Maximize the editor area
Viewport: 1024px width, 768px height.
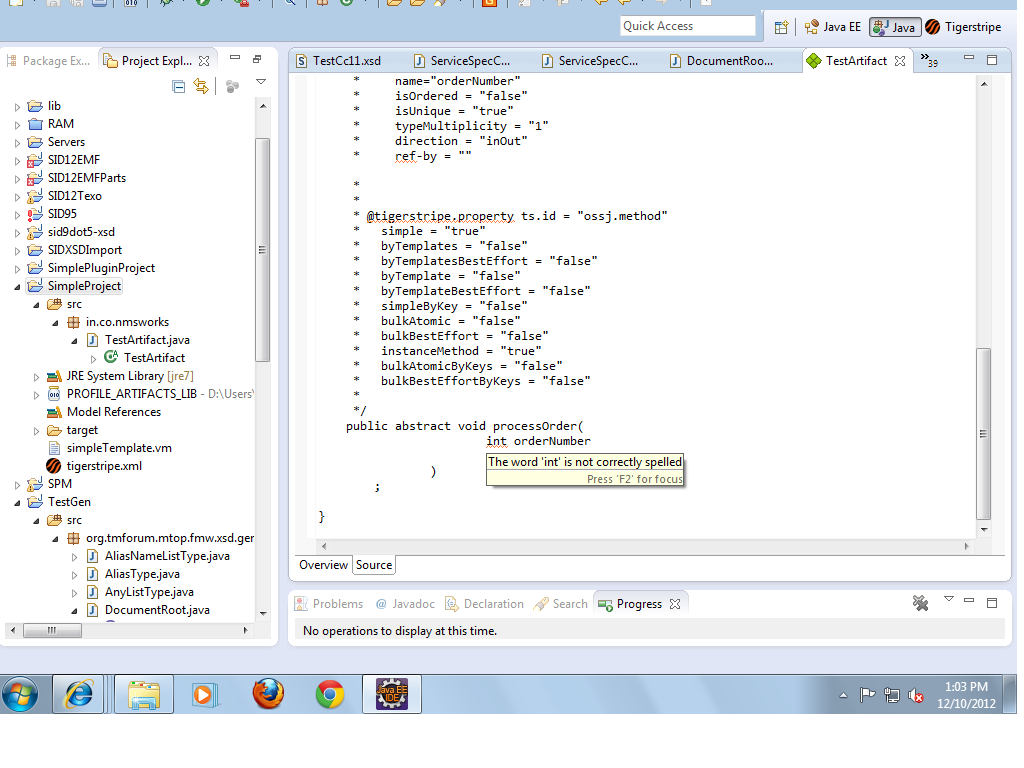click(992, 60)
